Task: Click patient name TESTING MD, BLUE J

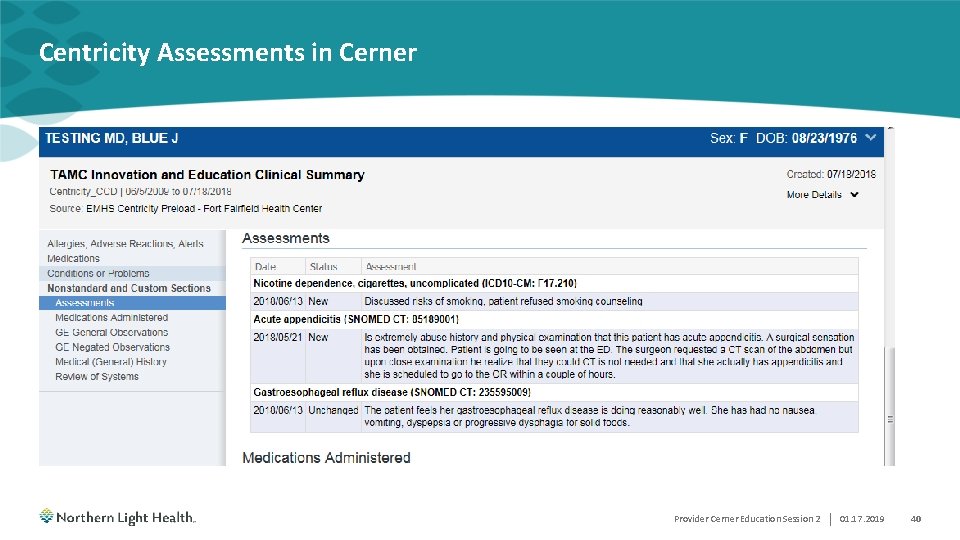Action: tap(111, 138)
